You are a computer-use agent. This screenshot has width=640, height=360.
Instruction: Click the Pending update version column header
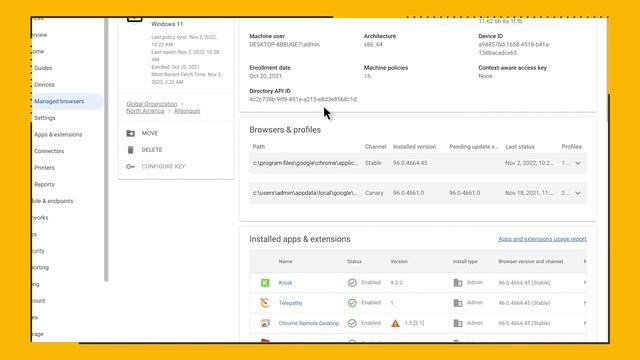(474, 147)
